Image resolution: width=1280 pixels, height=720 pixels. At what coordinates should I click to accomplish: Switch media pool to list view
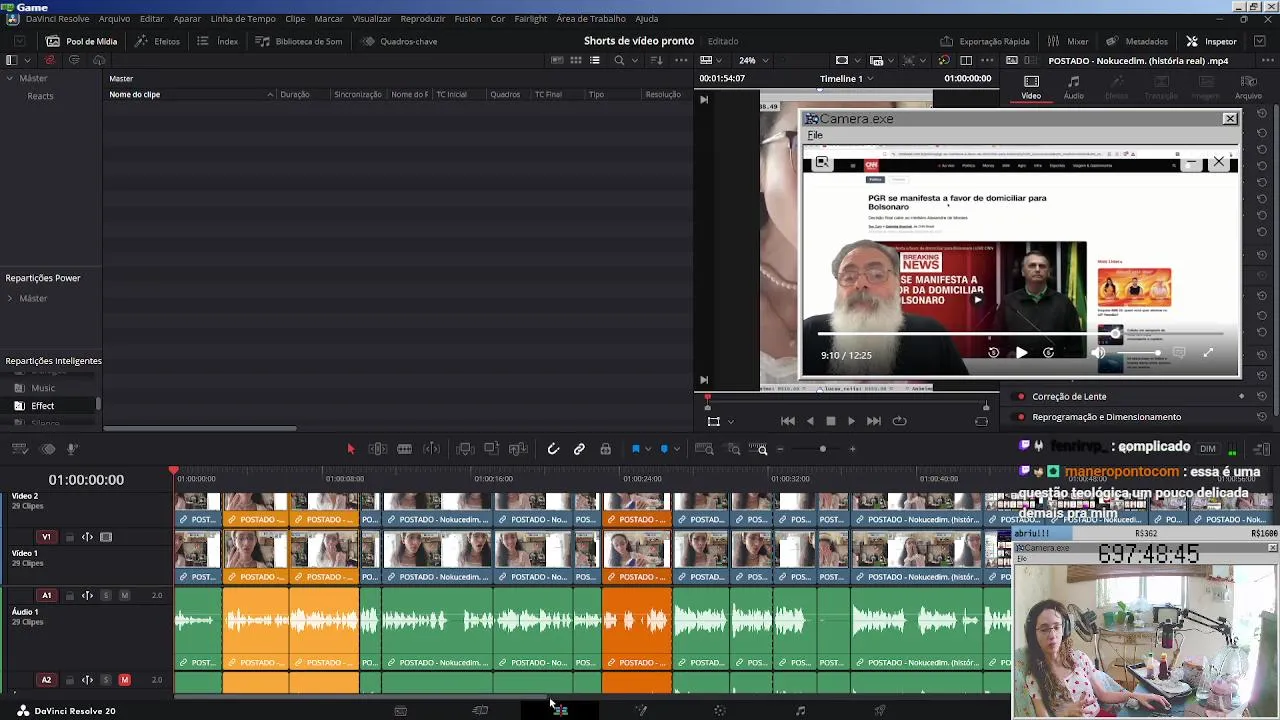[x=595, y=60]
